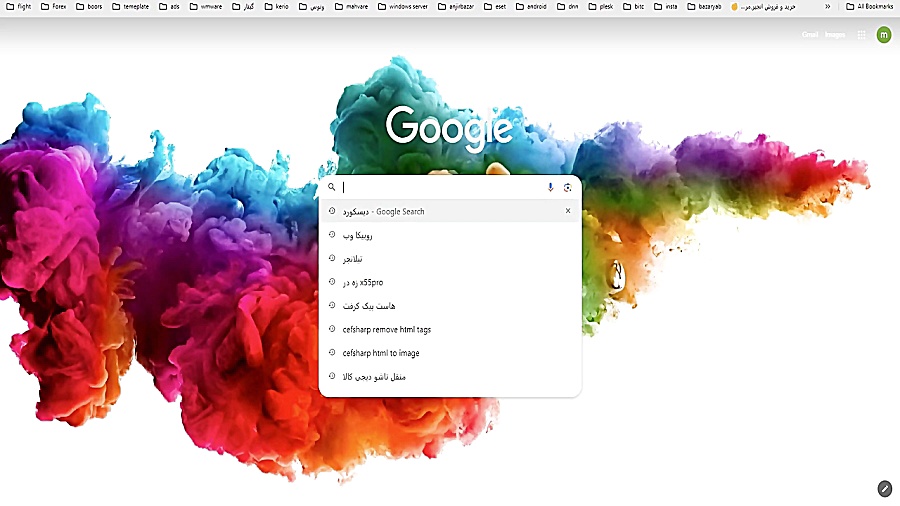Open the Forex bookmarks folder

[53, 7]
